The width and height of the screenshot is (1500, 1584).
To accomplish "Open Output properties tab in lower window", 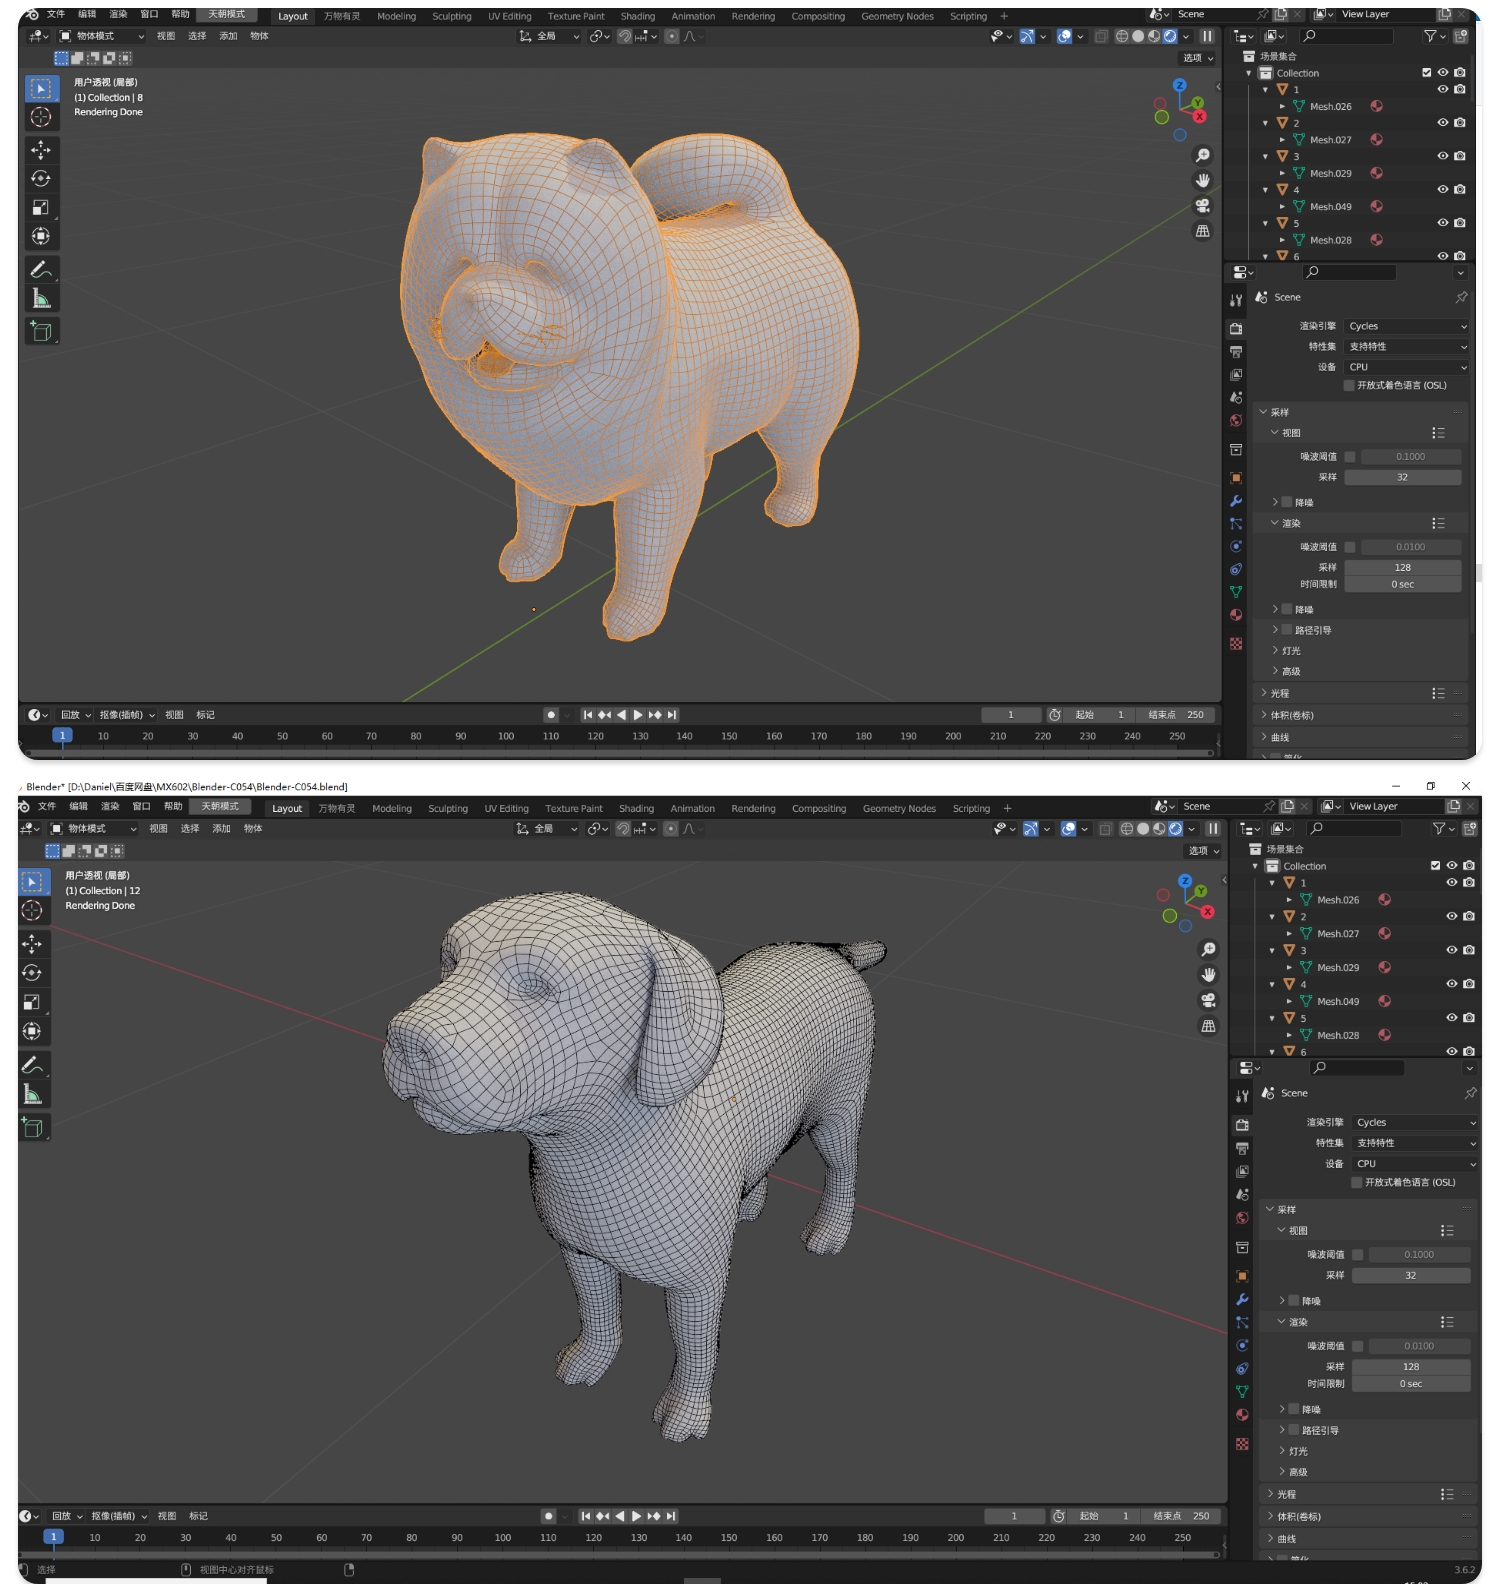I will tap(1242, 1148).
